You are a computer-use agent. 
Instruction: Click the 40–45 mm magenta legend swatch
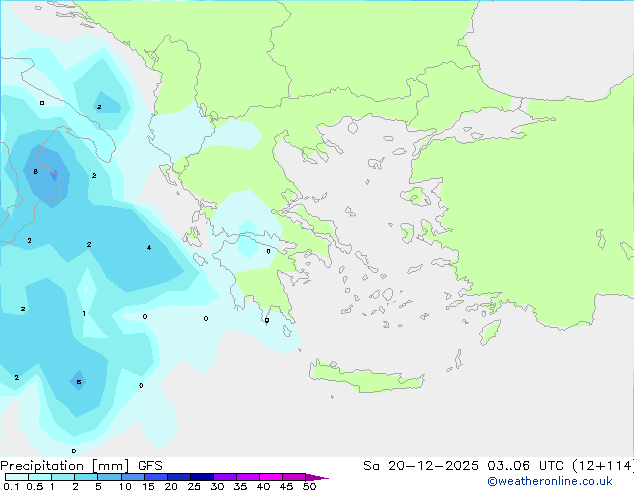tap(271, 477)
